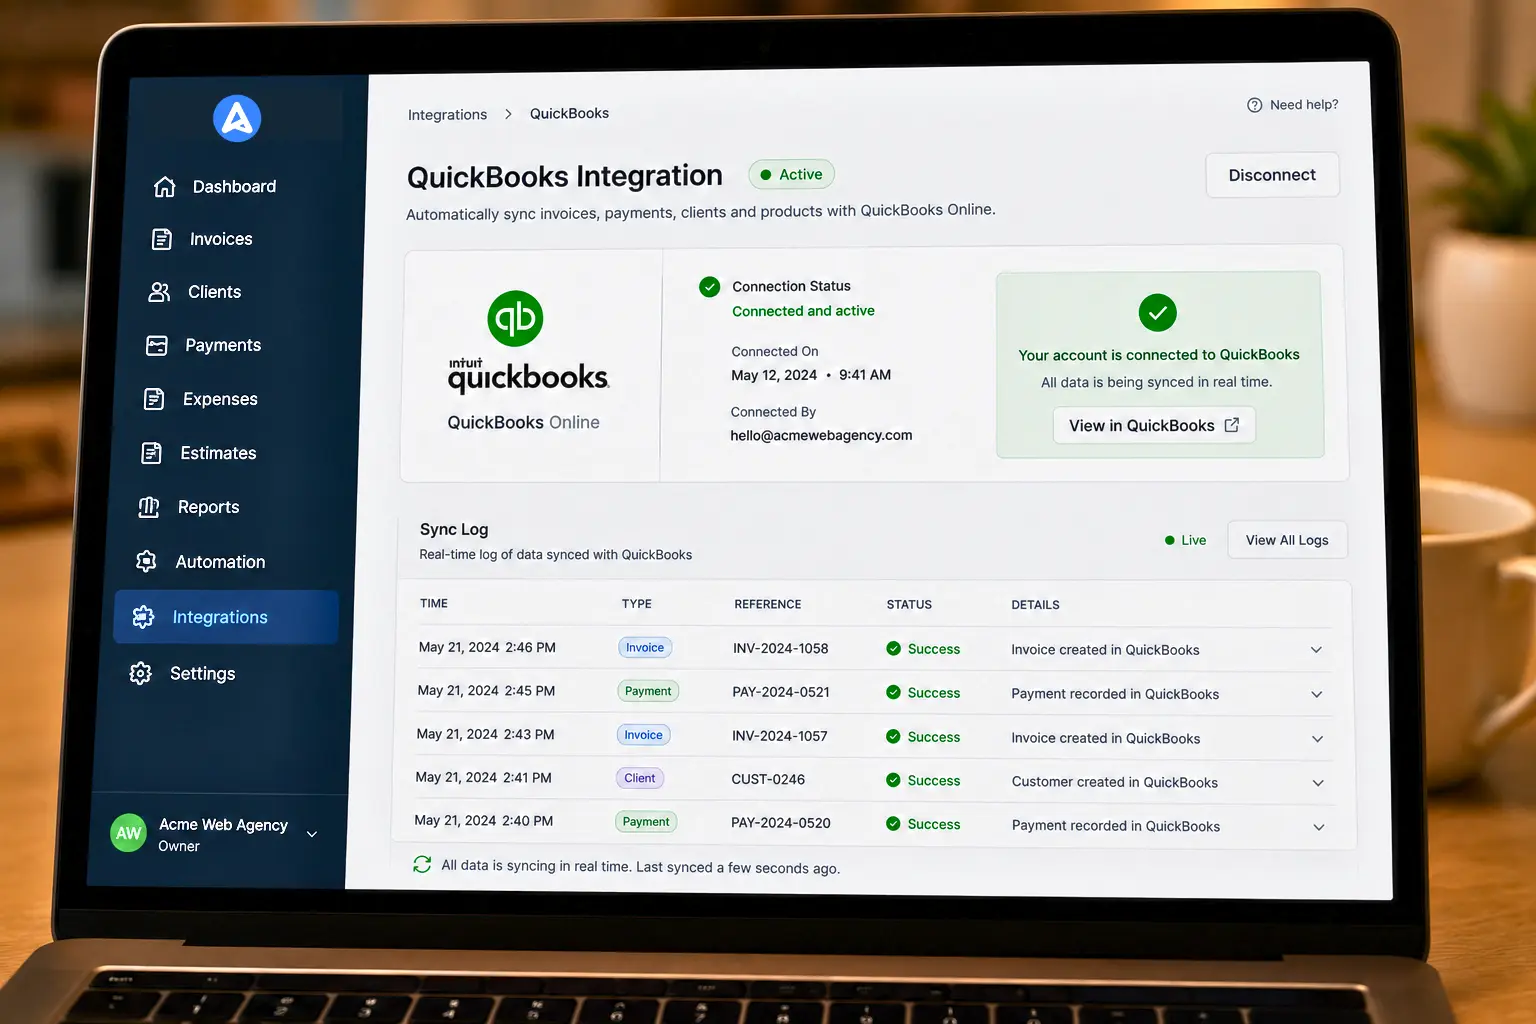Click "Customer created in QuickBooks" detail text
This screenshot has width=1536, height=1024.
(1115, 782)
